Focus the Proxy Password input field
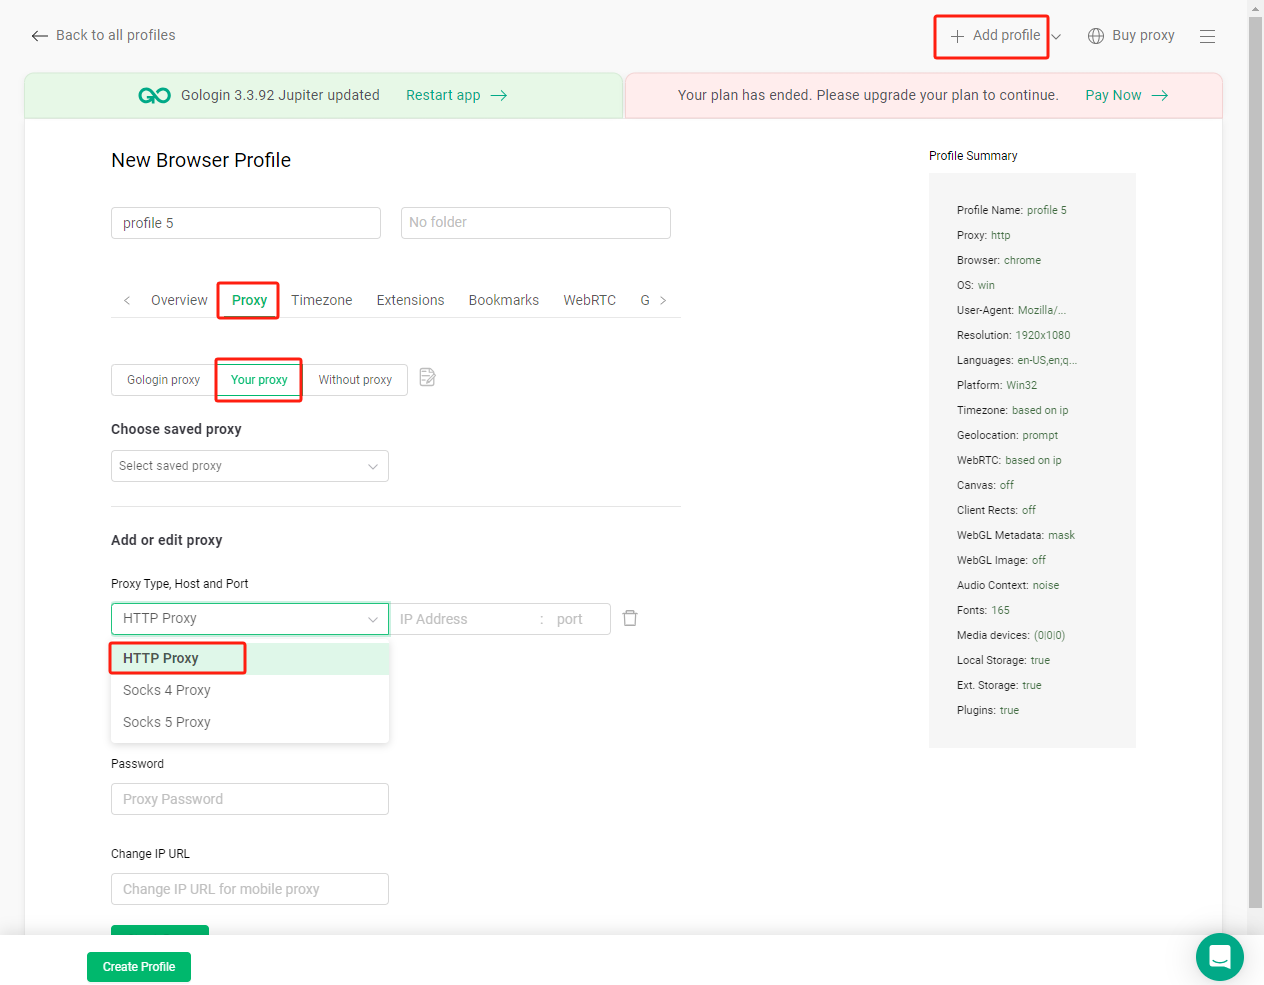 [249, 799]
